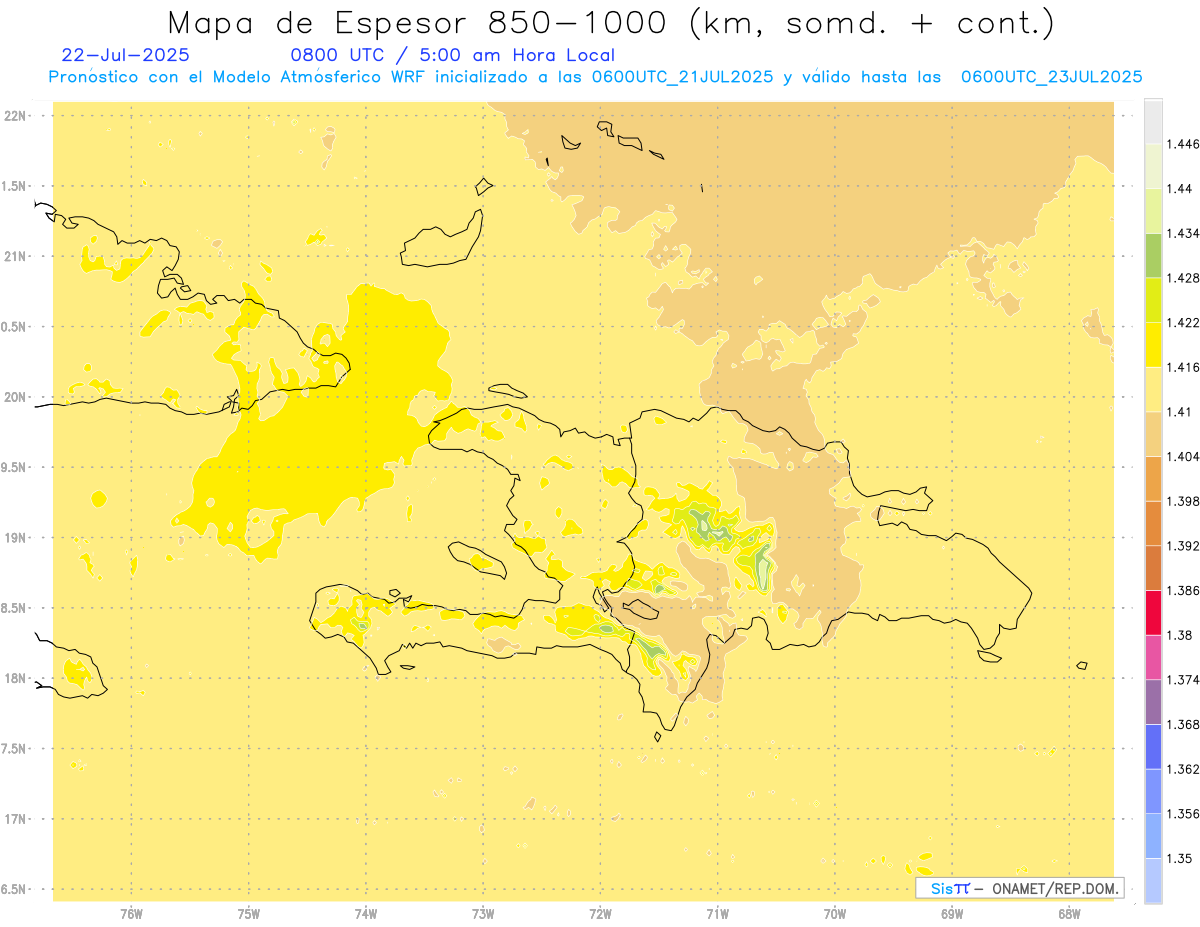Click the colorbar value 1.368
1200x927 pixels.
[x=1185, y=724]
